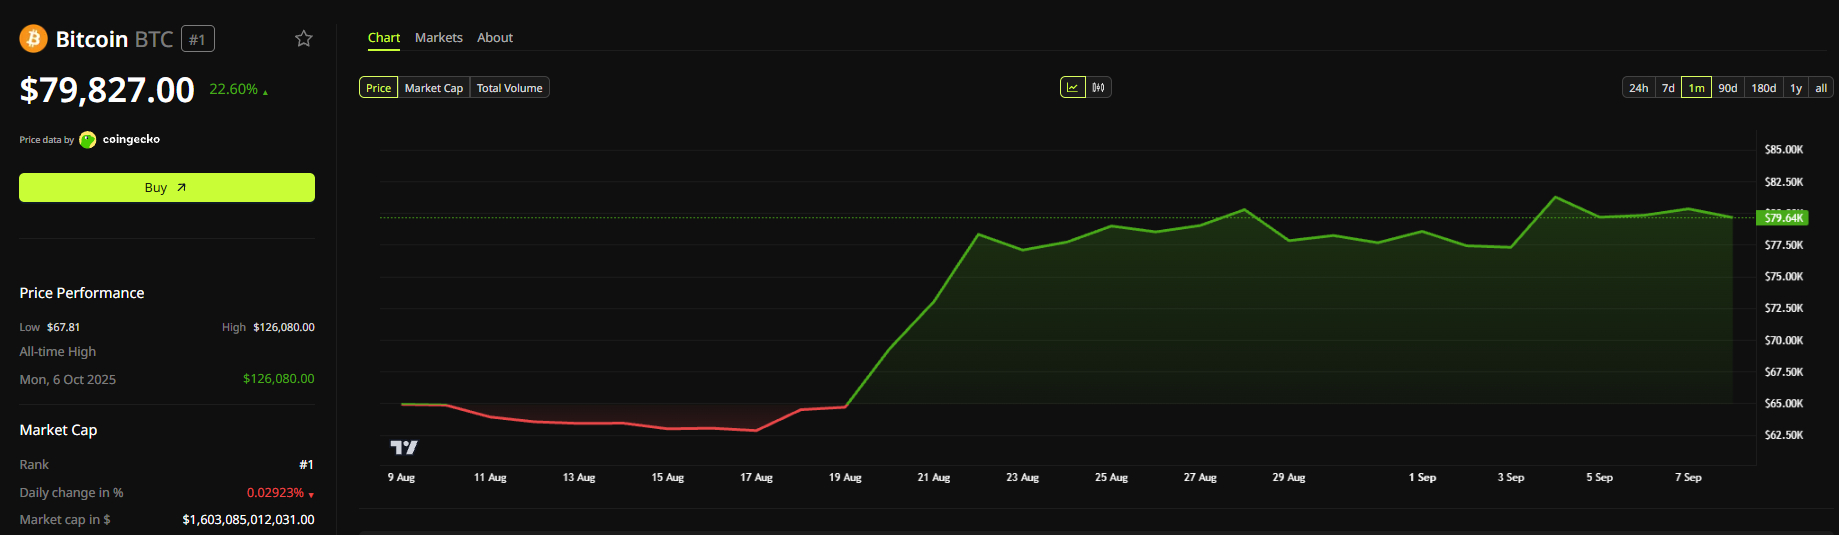Screen dimensions: 1839x535
Task: Set chart range to 1m
Action: click(x=1696, y=88)
